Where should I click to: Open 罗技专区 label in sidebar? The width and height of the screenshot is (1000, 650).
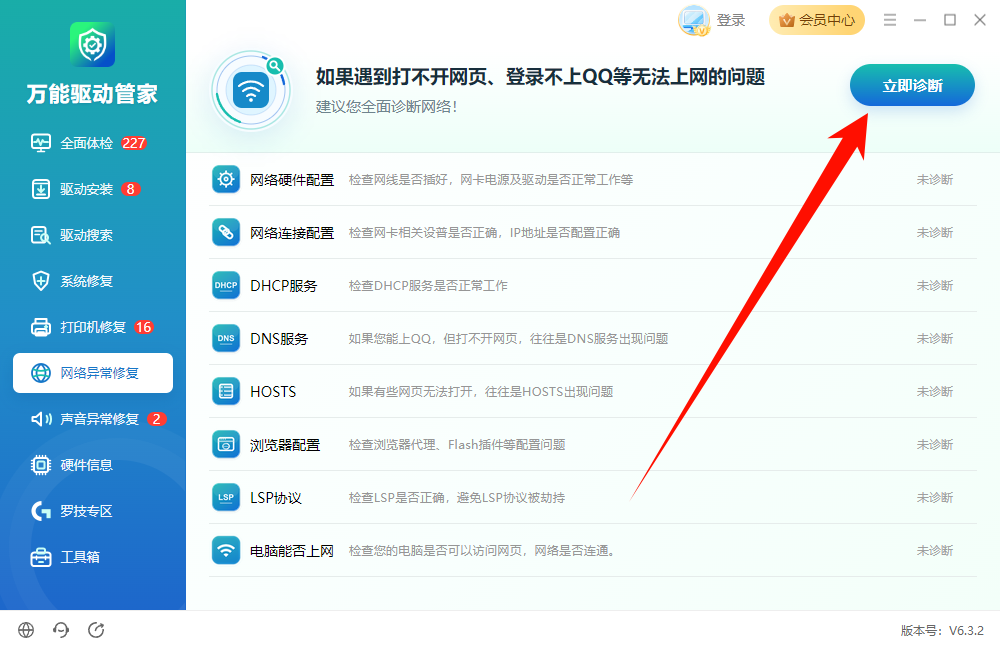[x=86, y=511]
